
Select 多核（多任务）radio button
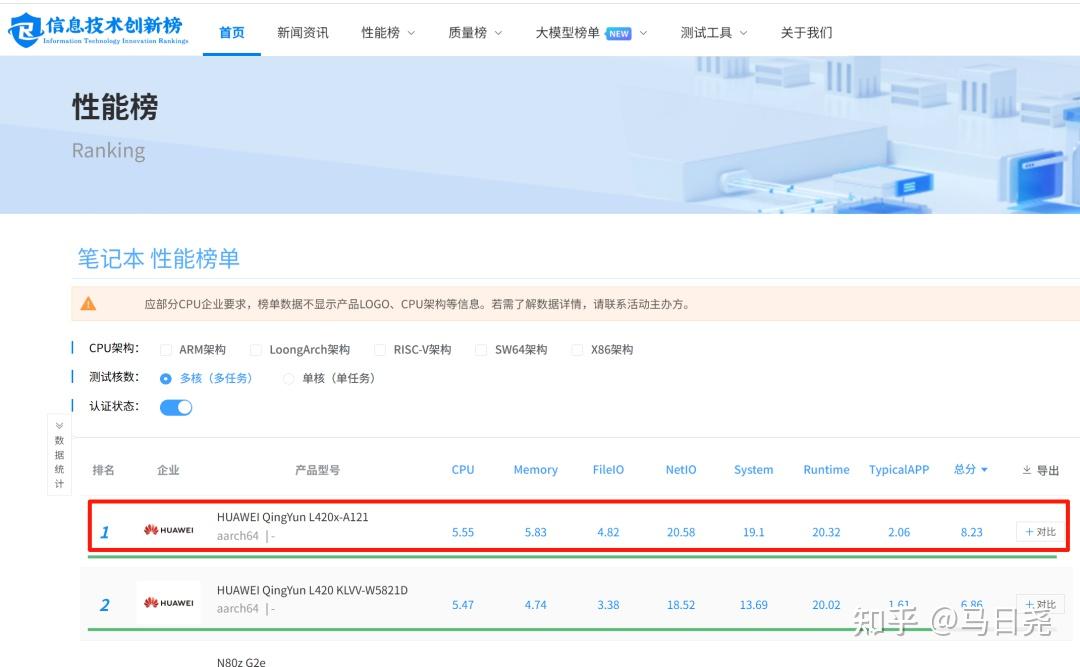[x=165, y=378]
